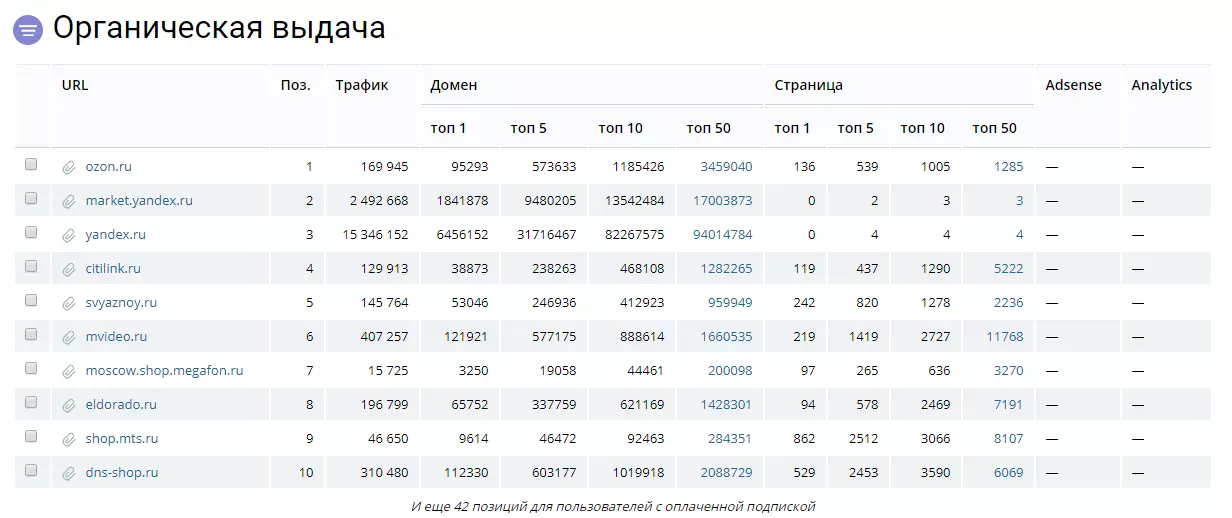This screenshot has width=1232, height=518.
Task: Tick the checkbox for ozon.ru row
Action: (x=31, y=165)
